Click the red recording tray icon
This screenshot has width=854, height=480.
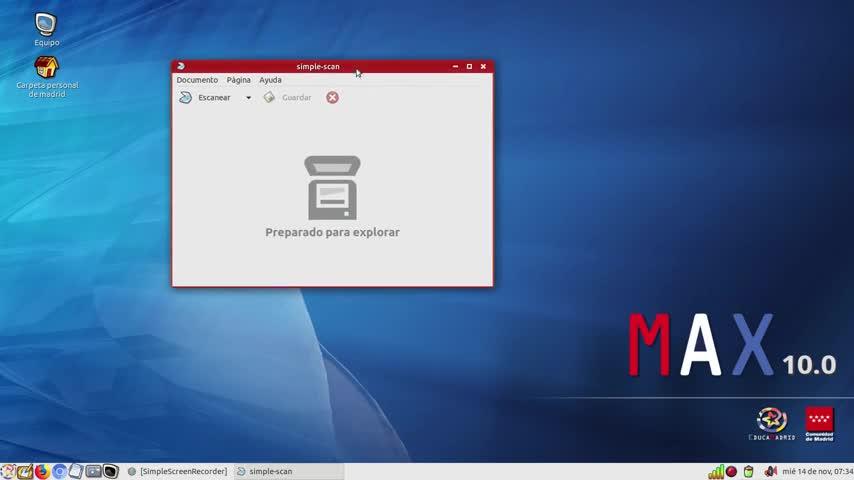pyautogui.click(x=731, y=471)
